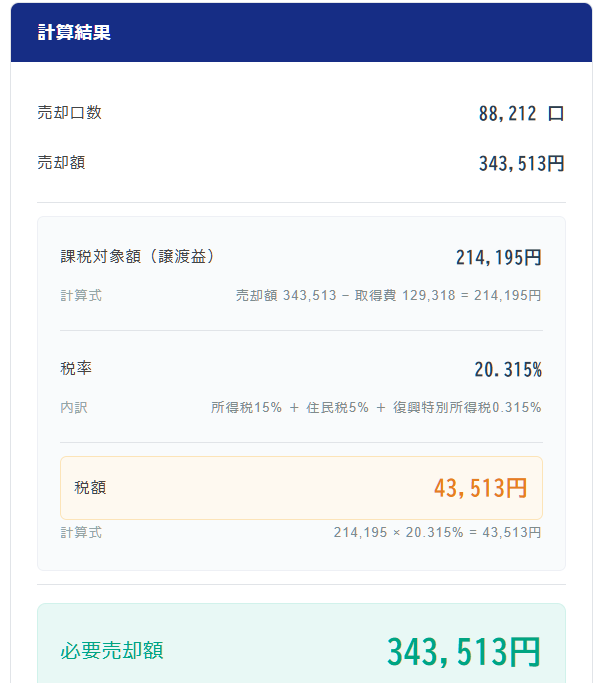Select the 214,195 × 20.315% formula text
The height and width of the screenshot is (683, 600).
click(437, 533)
